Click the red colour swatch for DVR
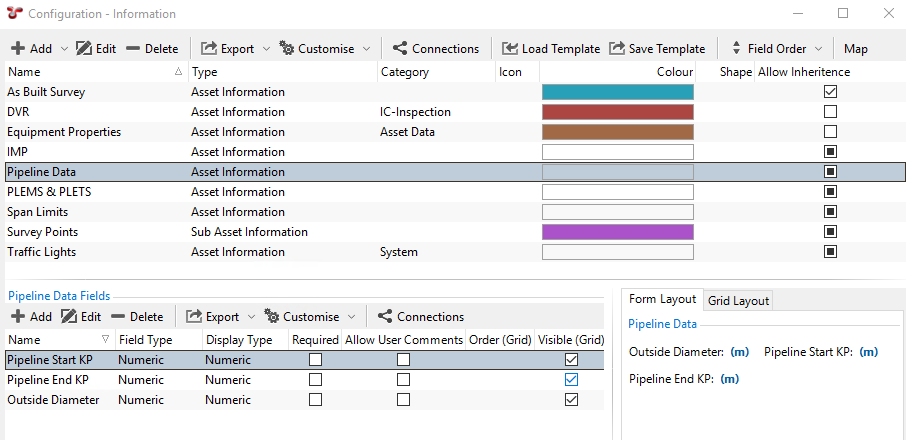906x440 pixels. pos(618,111)
